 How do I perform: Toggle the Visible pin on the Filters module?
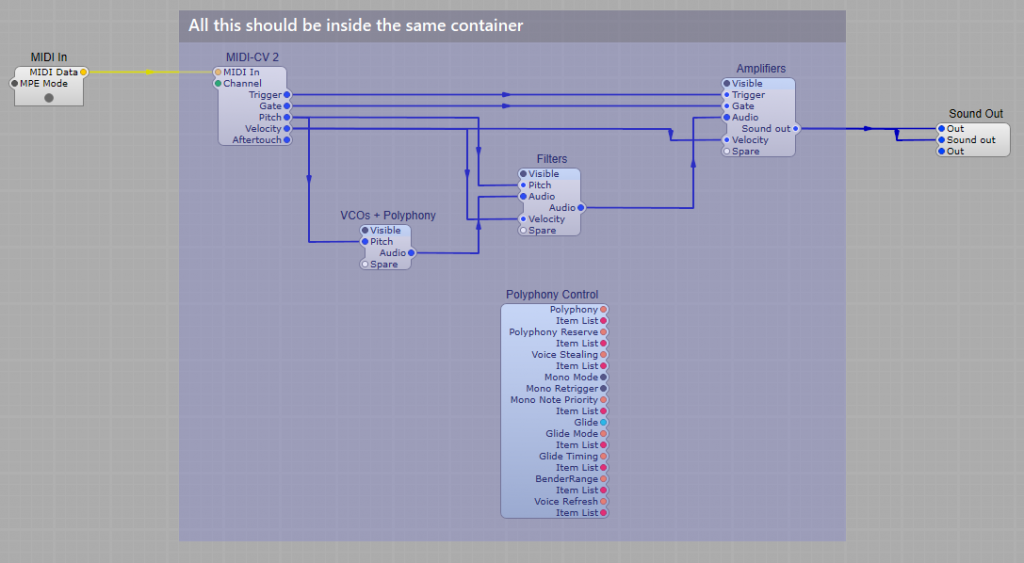[x=523, y=174]
